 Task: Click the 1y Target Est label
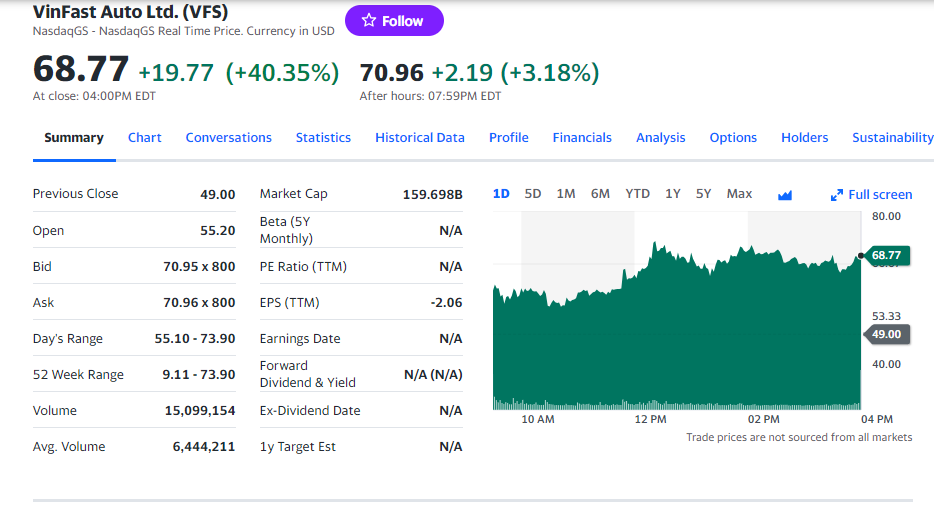(298, 446)
